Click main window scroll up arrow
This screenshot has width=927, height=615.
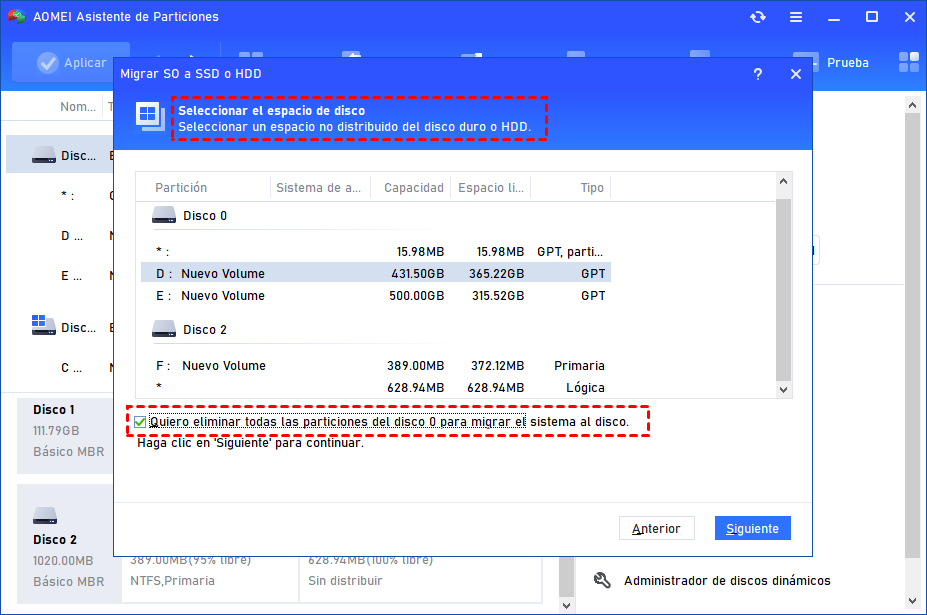912,105
